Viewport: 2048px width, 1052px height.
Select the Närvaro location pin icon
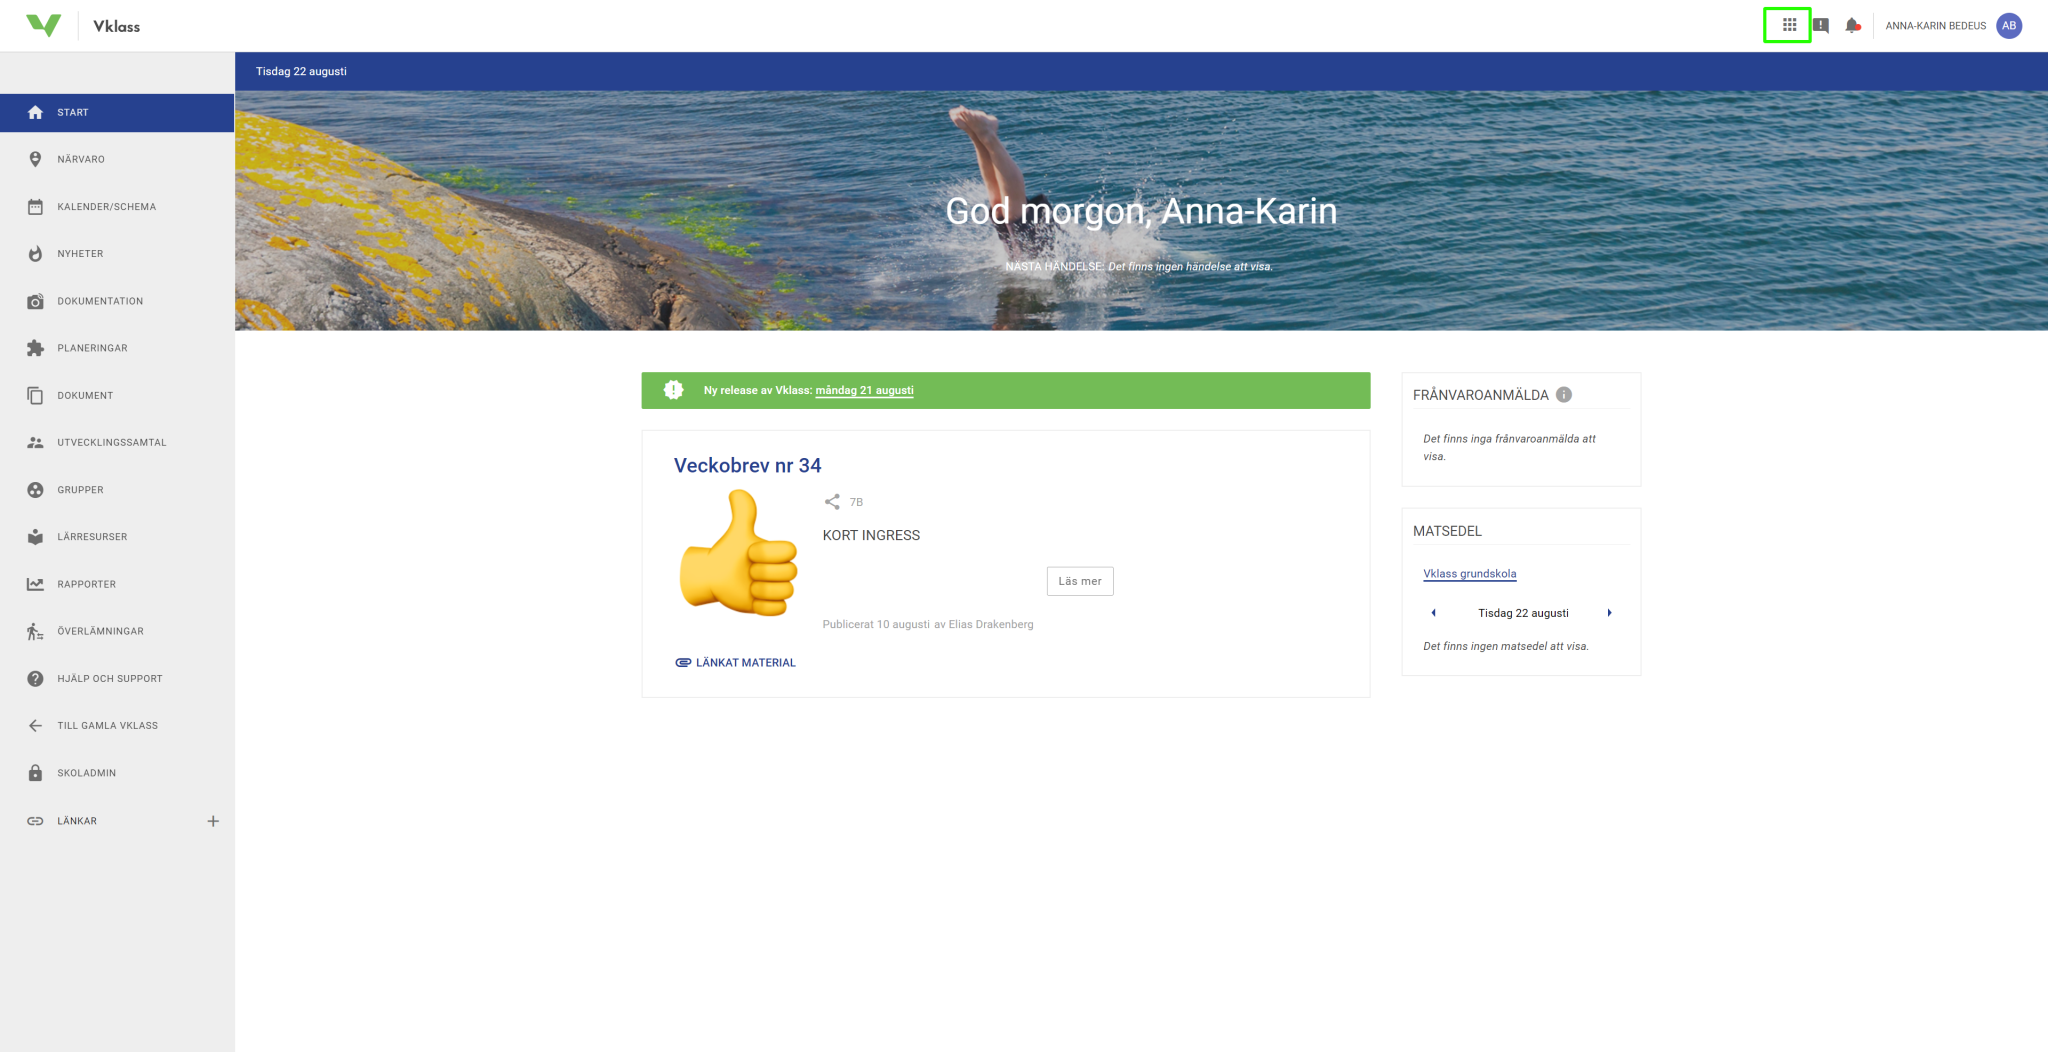36,159
